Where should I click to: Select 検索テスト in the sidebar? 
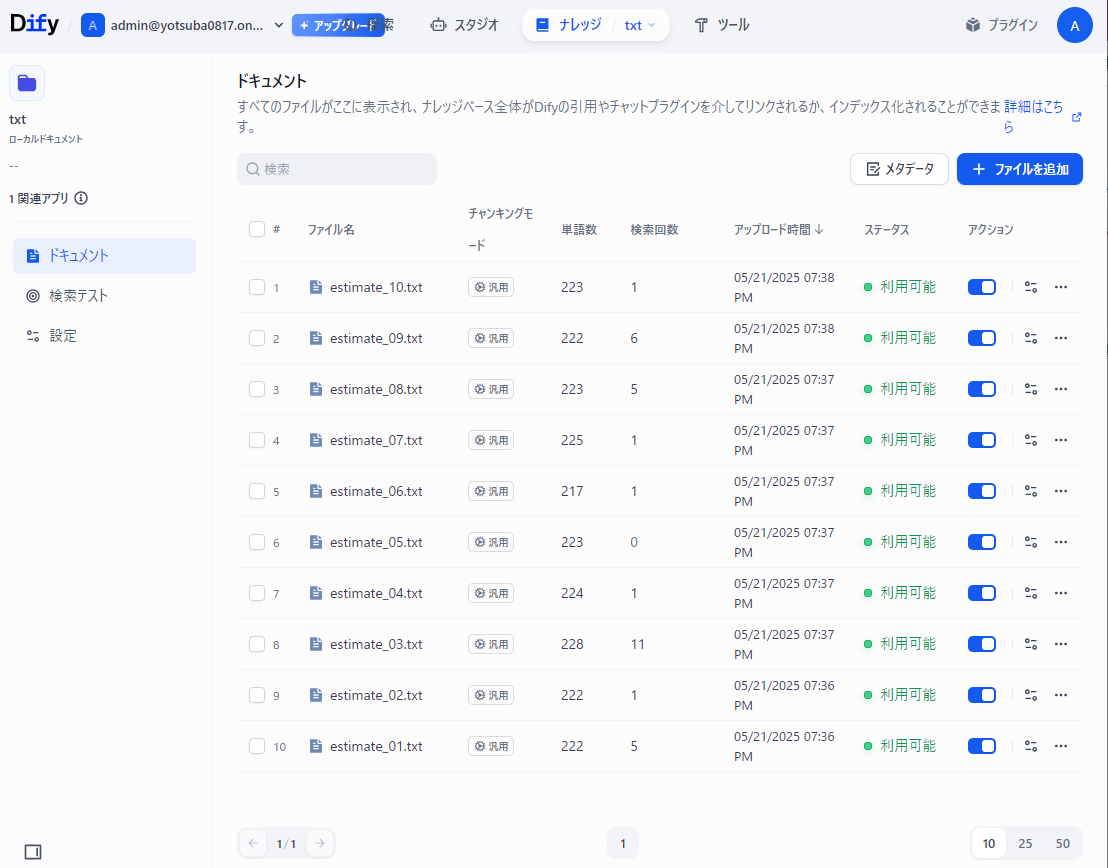pyautogui.click(x=105, y=295)
